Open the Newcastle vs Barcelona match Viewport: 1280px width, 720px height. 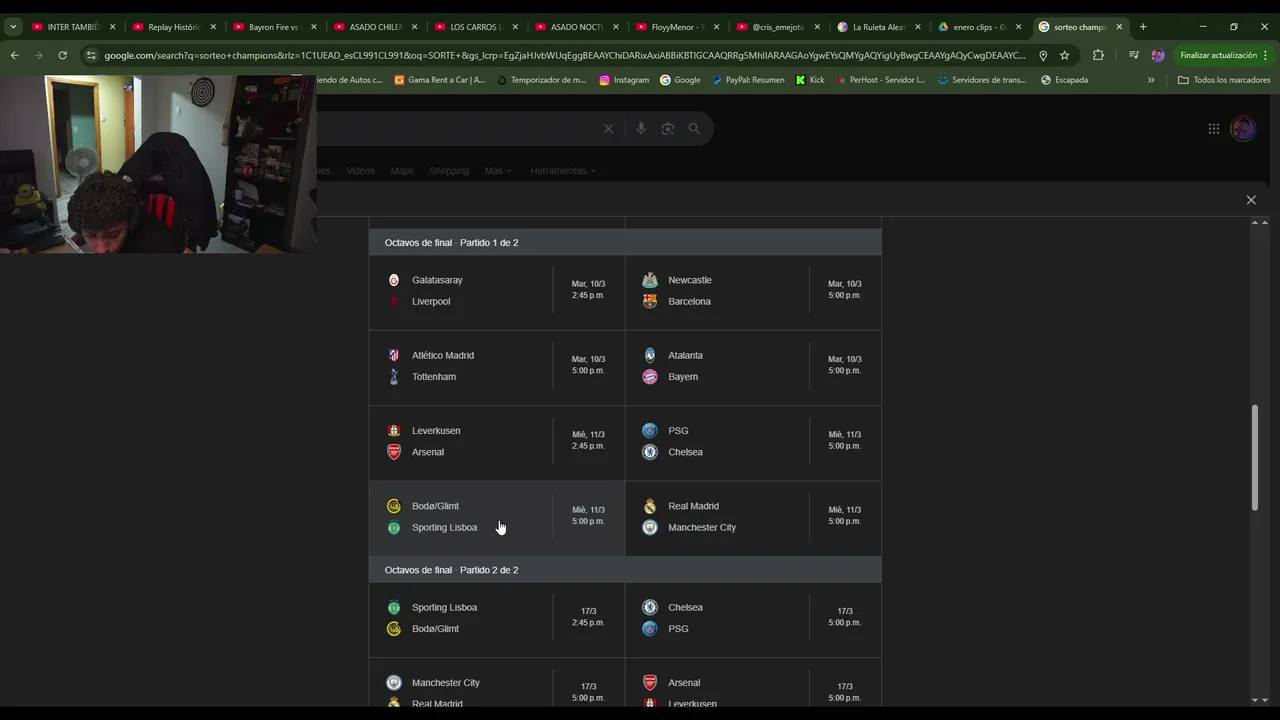pos(753,291)
